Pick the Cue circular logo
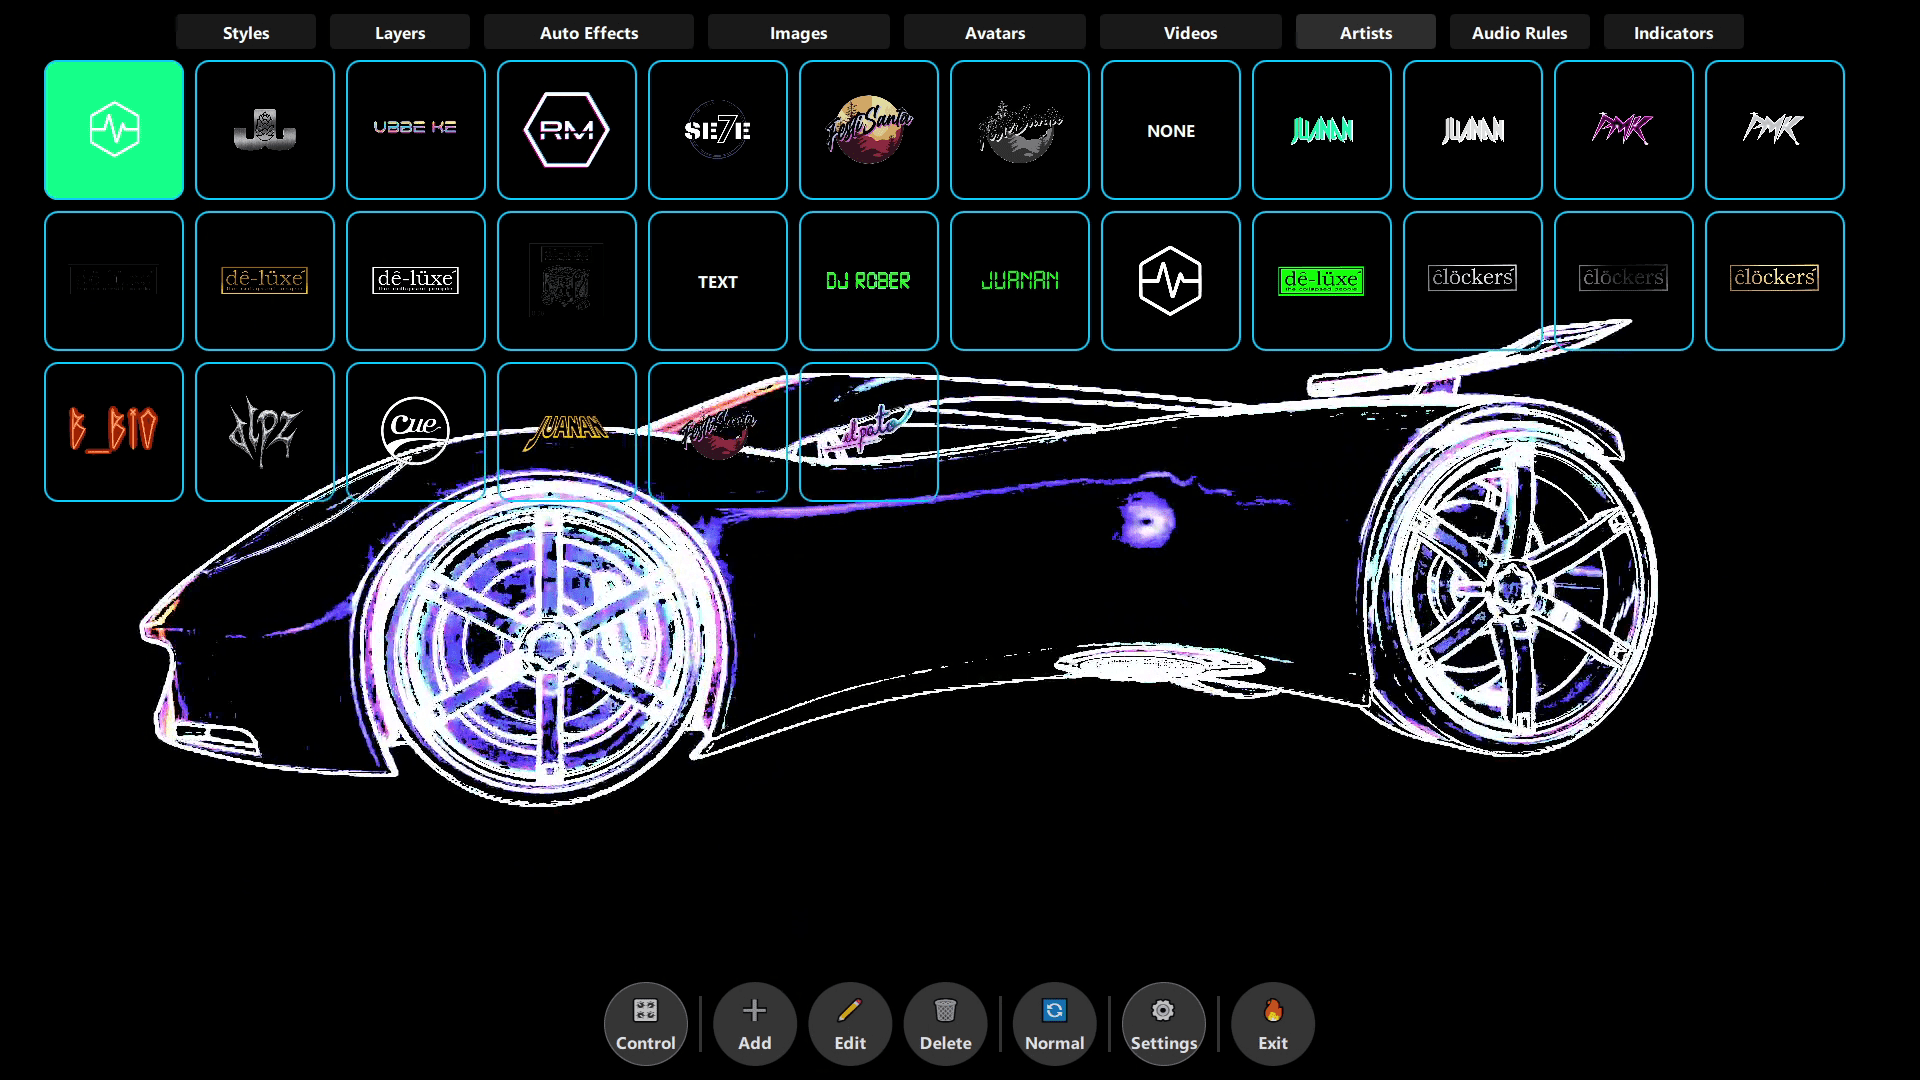The image size is (1920, 1080). [415, 431]
